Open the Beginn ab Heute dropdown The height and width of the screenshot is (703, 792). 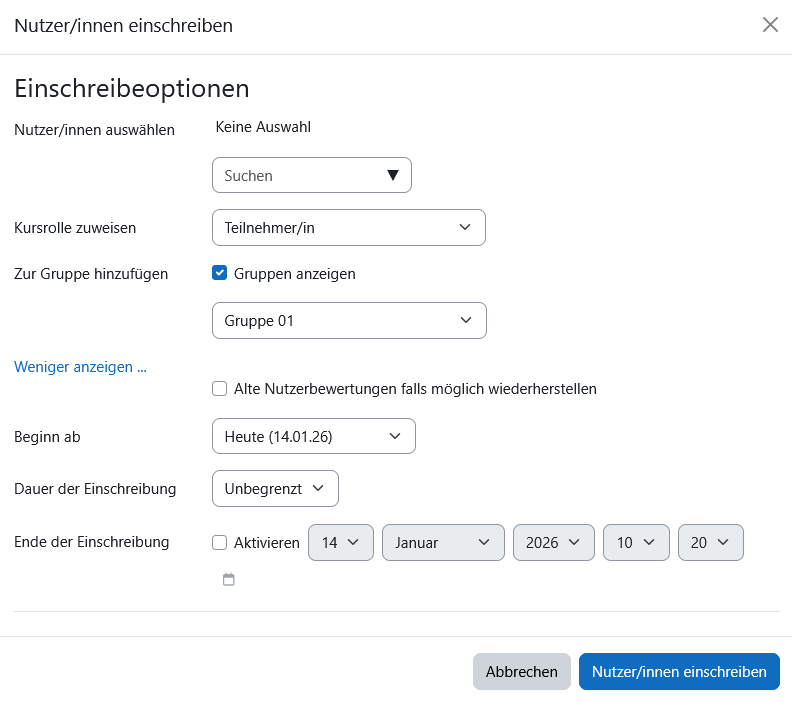tap(314, 436)
